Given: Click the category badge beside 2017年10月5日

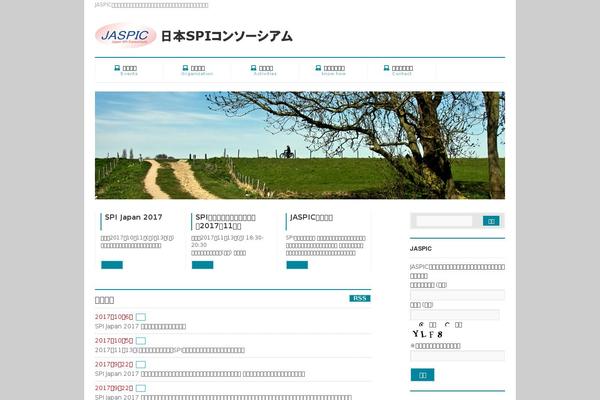Looking at the screenshot, I should coord(141,341).
